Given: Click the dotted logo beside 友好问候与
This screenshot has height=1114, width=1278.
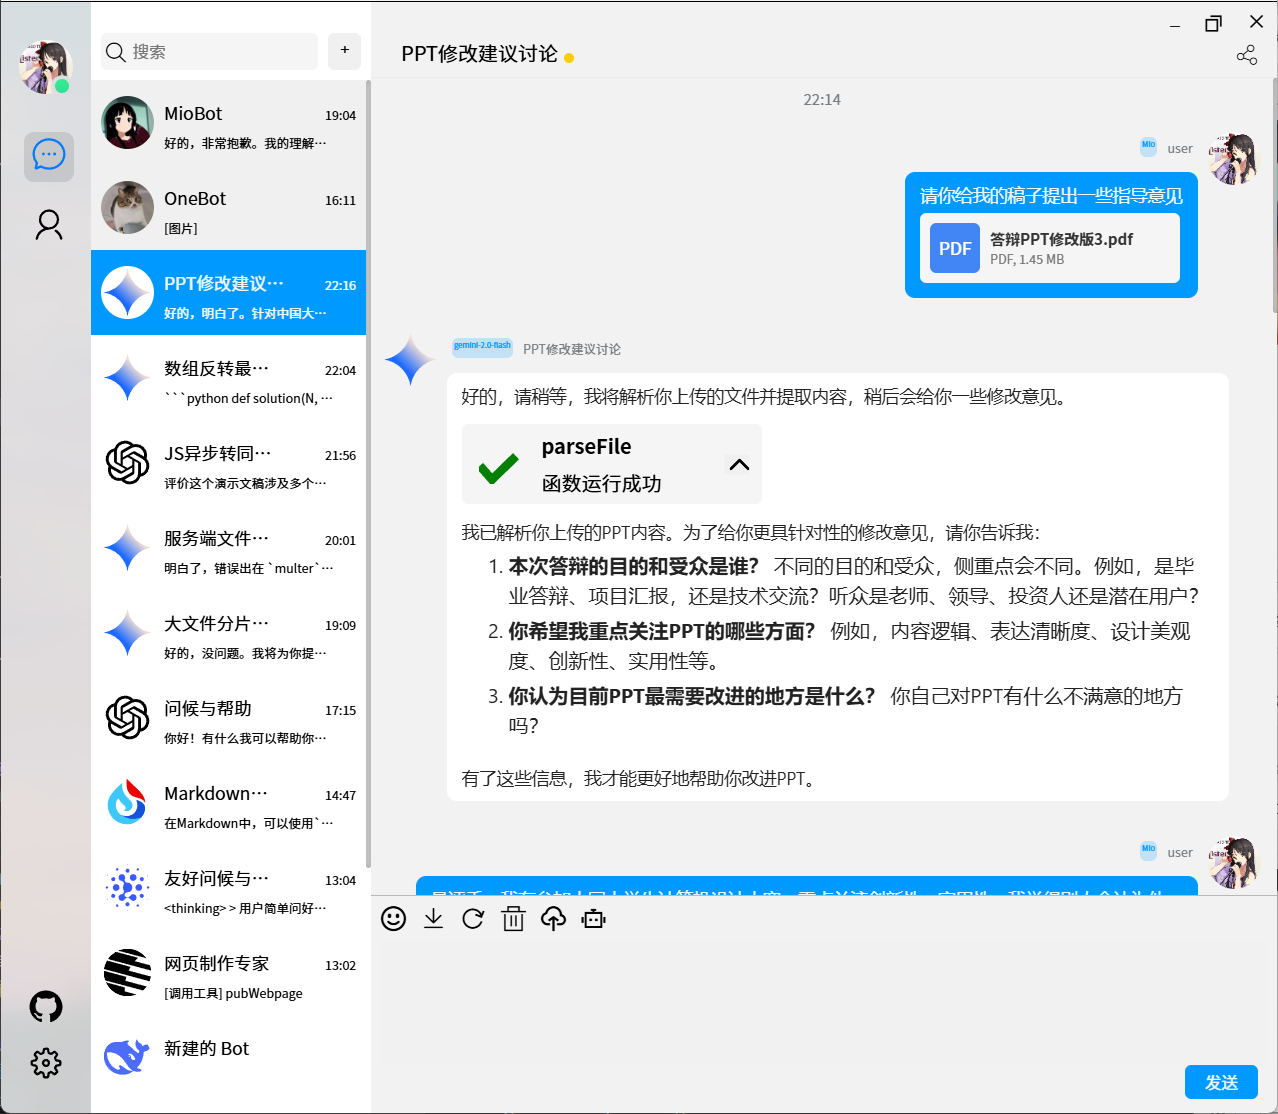Looking at the screenshot, I should (127, 888).
